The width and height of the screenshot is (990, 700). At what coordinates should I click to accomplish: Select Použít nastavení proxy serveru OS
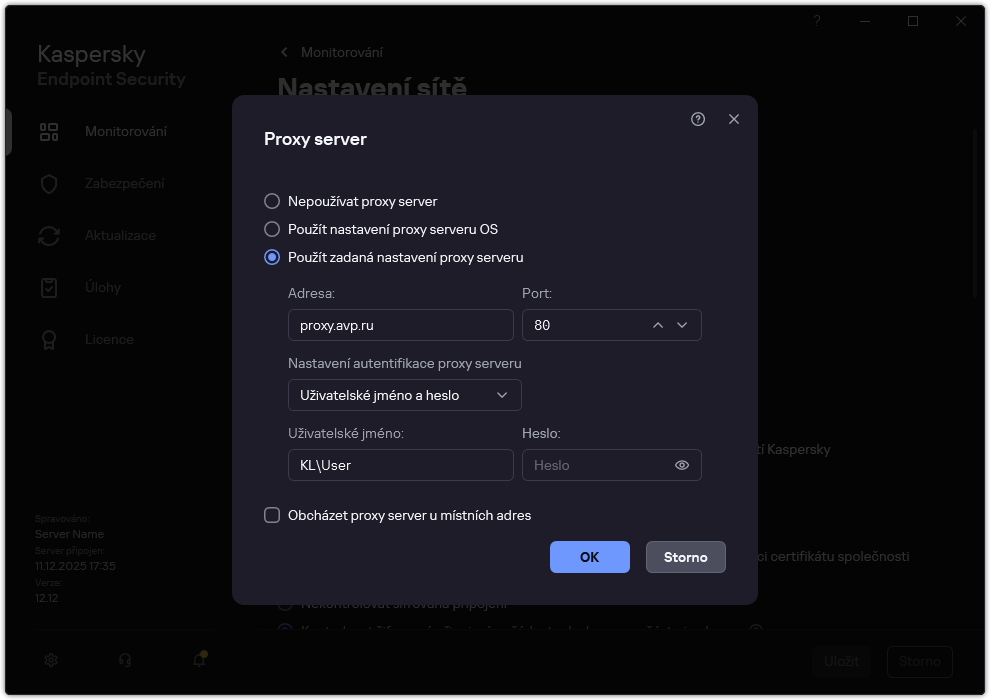point(271,229)
